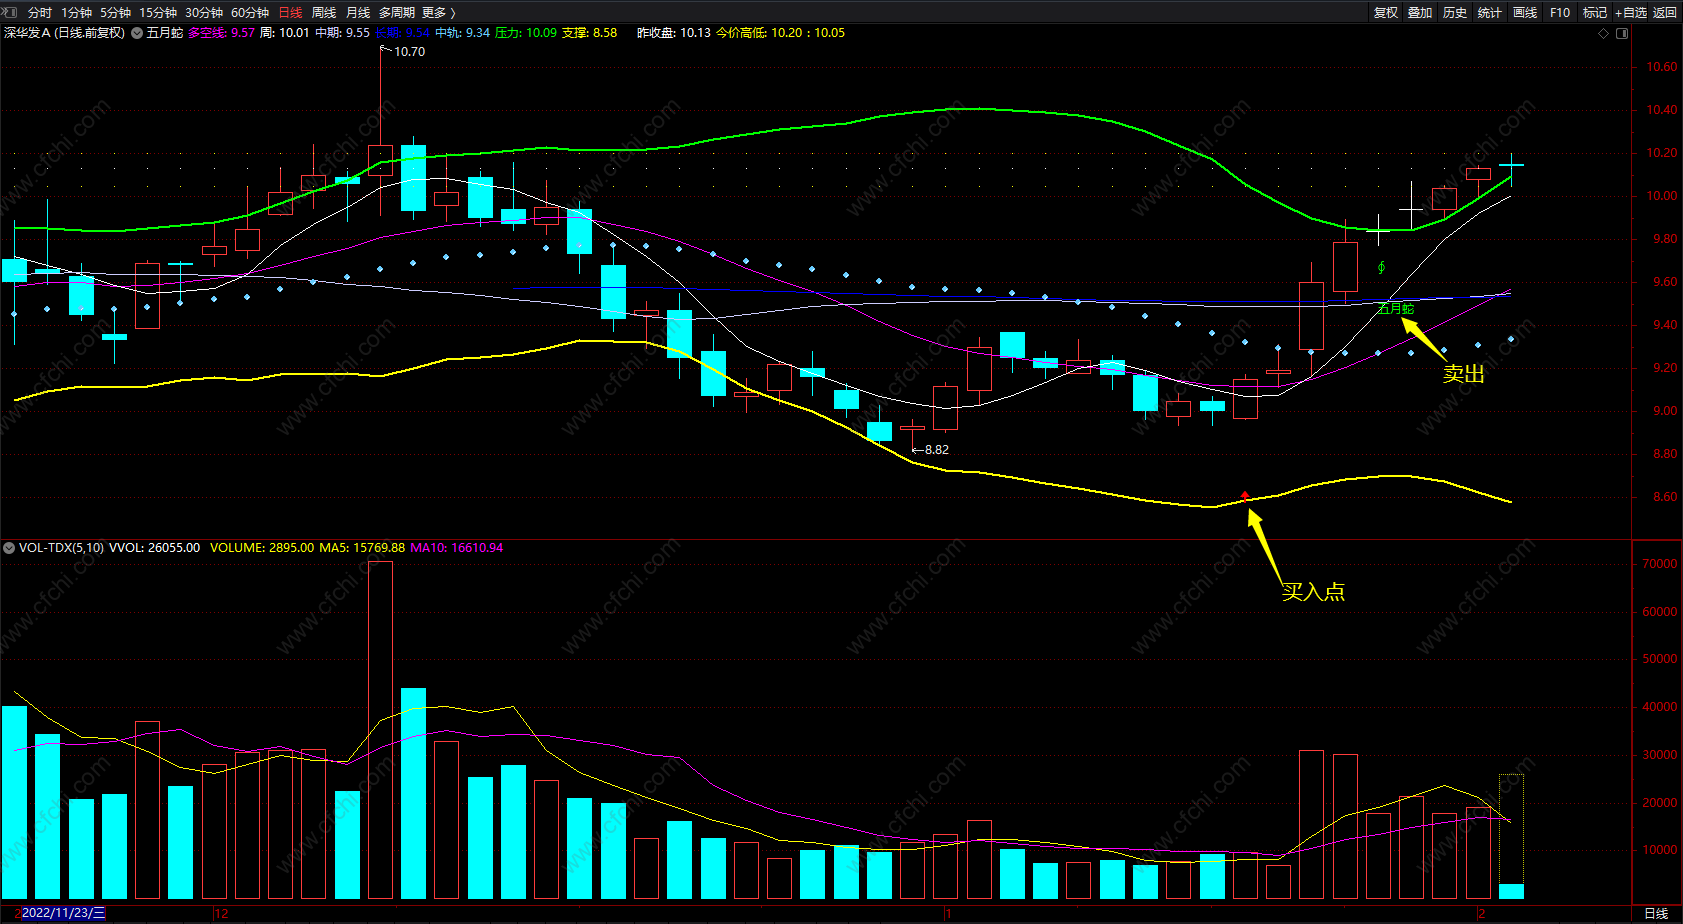1683x924 pixels.
Task: Toggle the side panel icon near price axis
Action: (1622, 33)
